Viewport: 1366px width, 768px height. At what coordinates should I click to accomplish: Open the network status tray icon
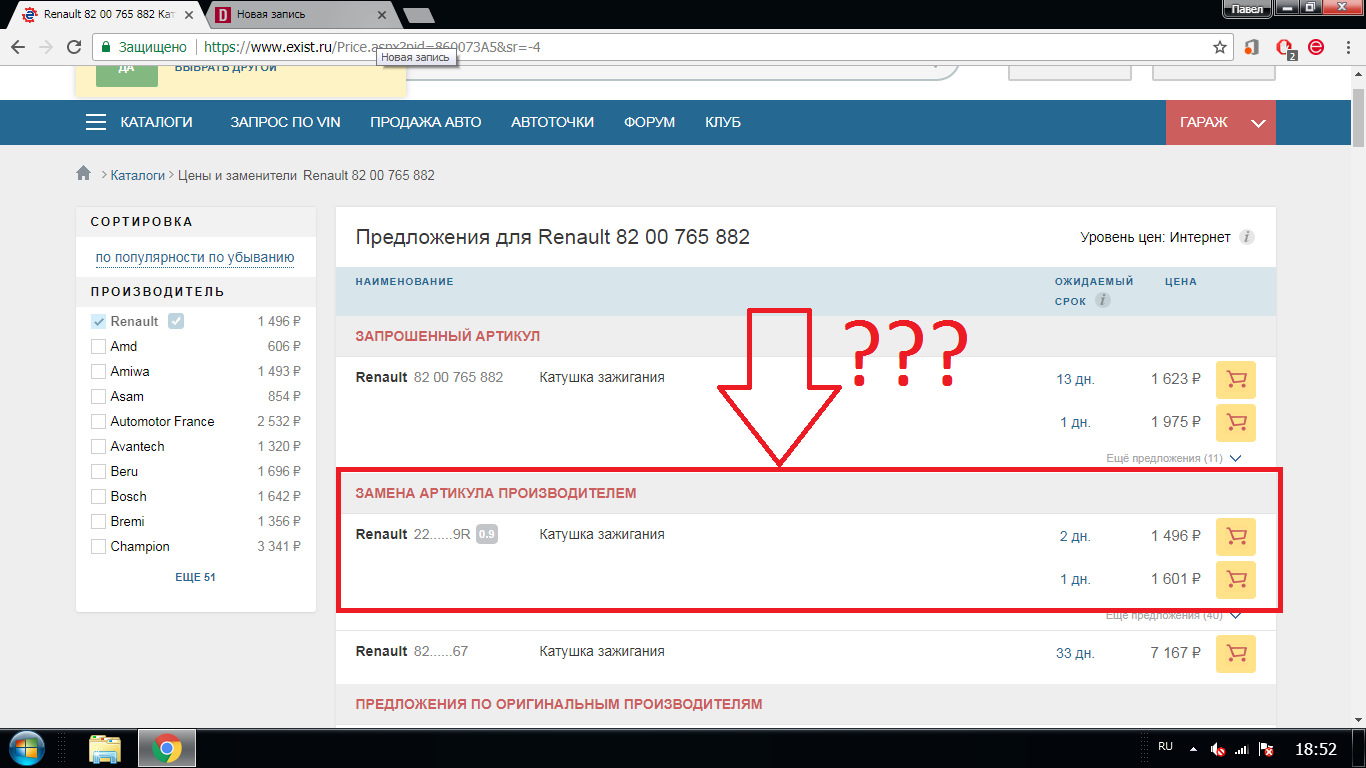pos(1242,749)
